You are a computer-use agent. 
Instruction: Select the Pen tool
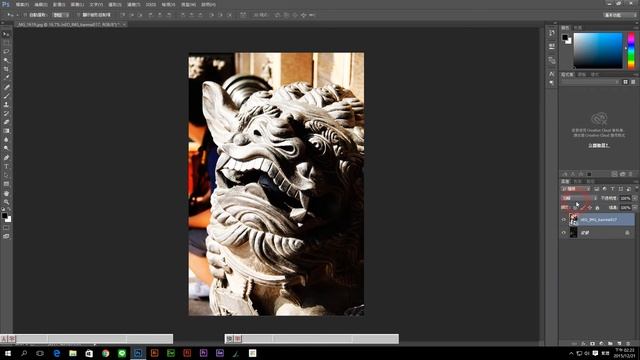coord(6,158)
